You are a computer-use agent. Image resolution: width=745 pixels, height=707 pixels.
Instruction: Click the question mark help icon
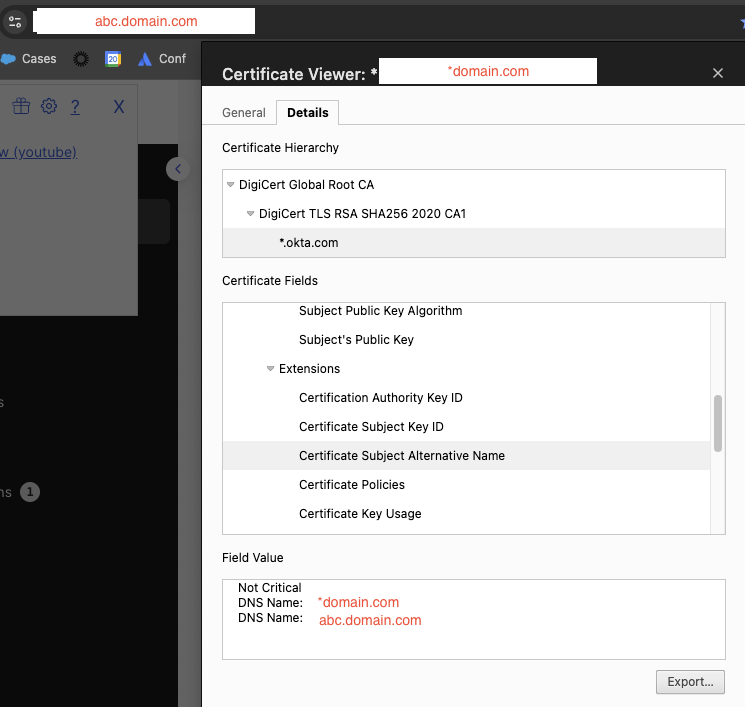pyautogui.click(x=75, y=106)
